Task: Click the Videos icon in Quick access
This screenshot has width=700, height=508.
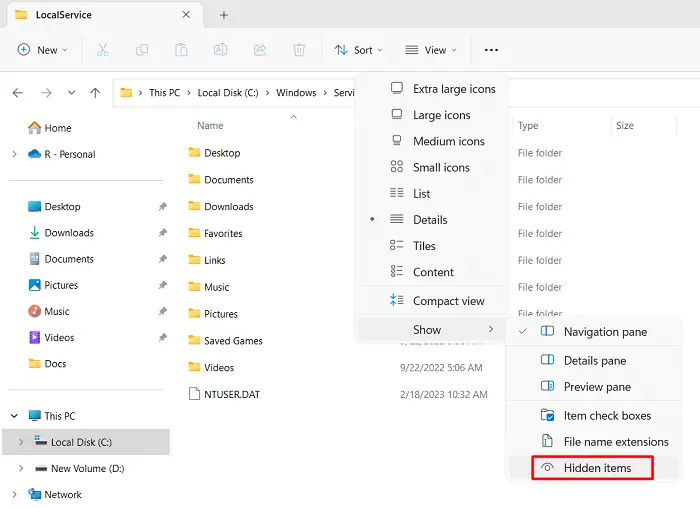Action: [x=34, y=337]
